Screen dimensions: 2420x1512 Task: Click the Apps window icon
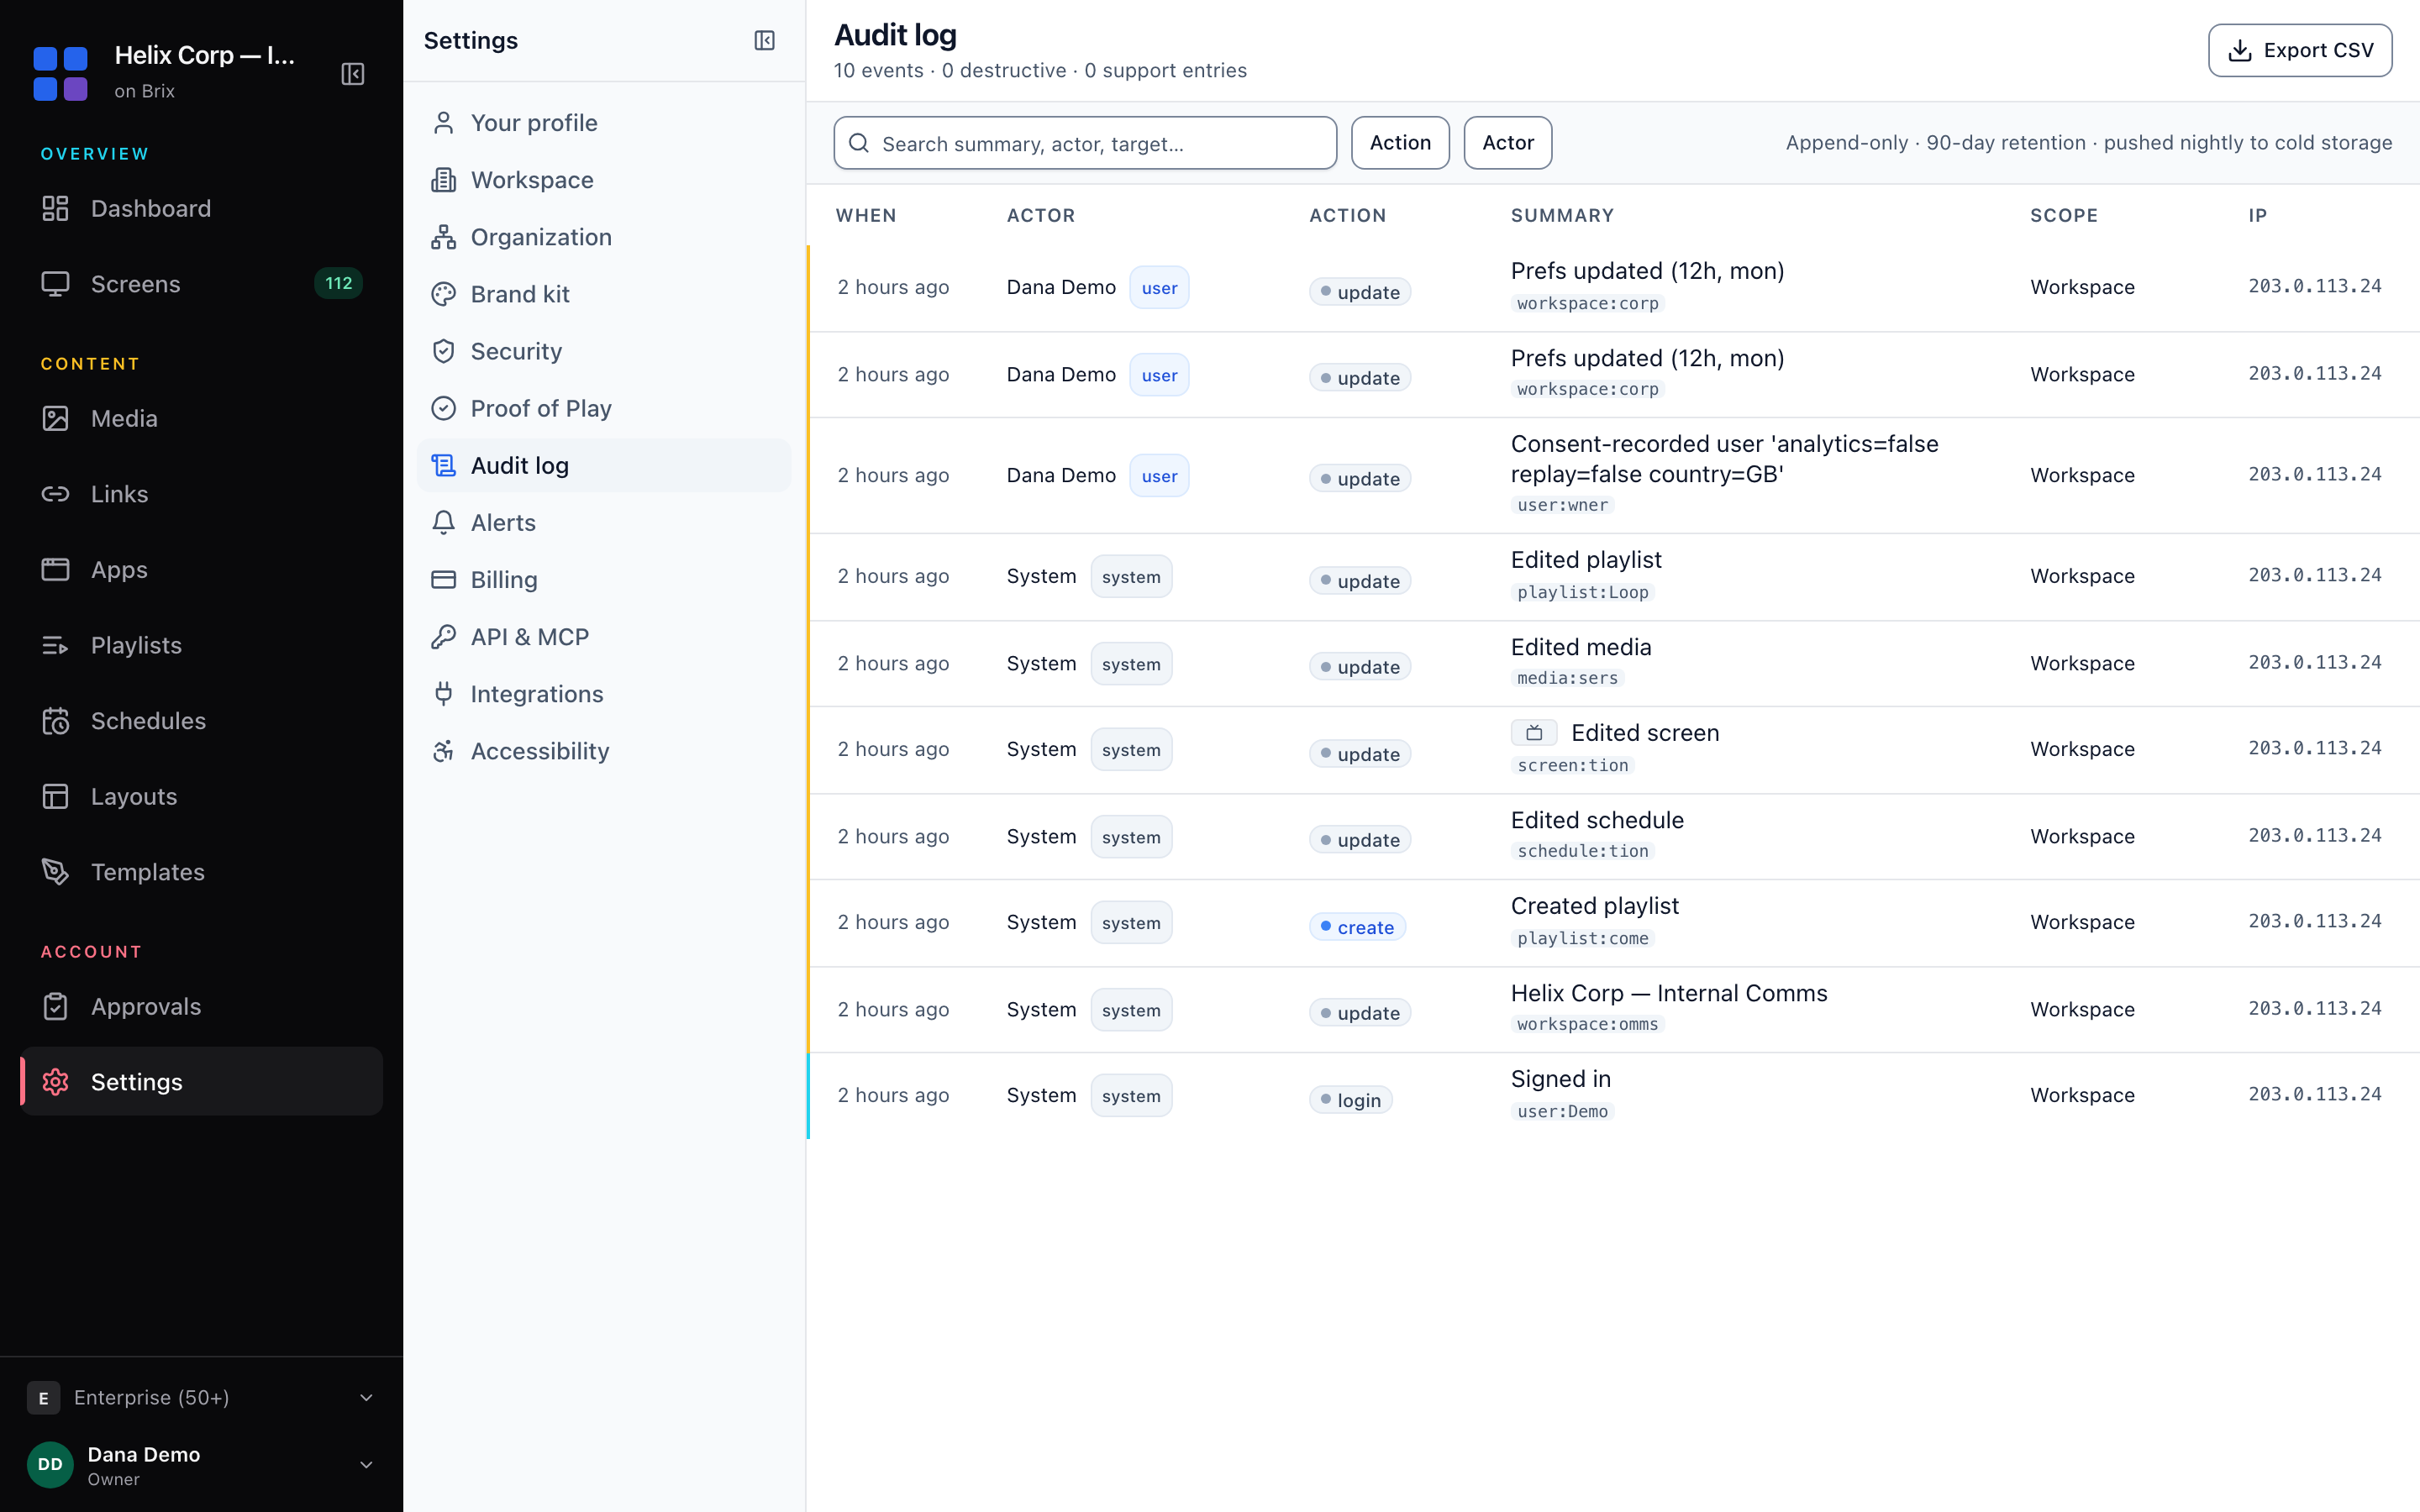pos(55,570)
